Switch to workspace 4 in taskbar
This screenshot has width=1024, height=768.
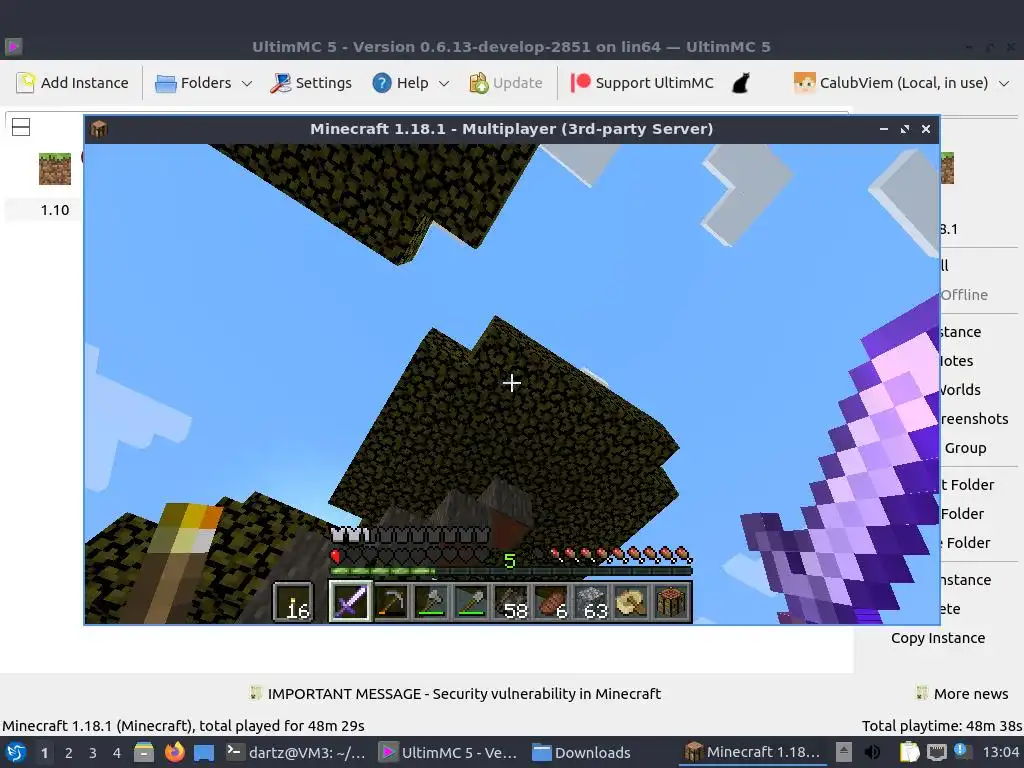[117, 753]
